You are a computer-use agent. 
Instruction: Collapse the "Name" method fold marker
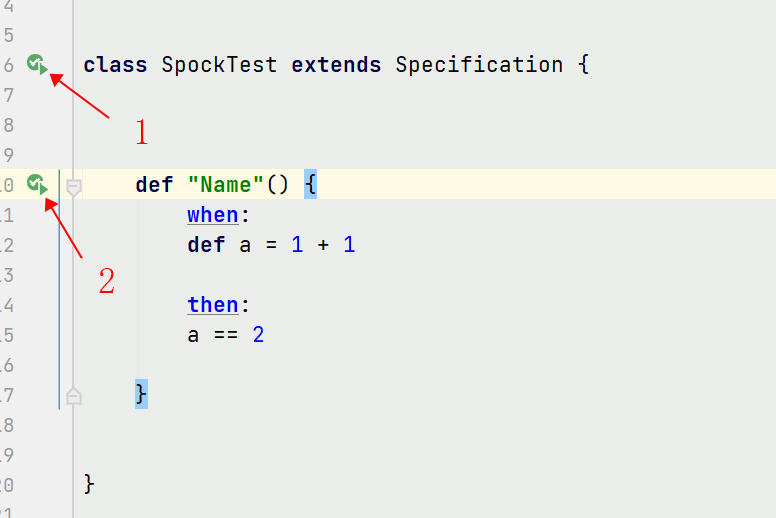(x=74, y=185)
